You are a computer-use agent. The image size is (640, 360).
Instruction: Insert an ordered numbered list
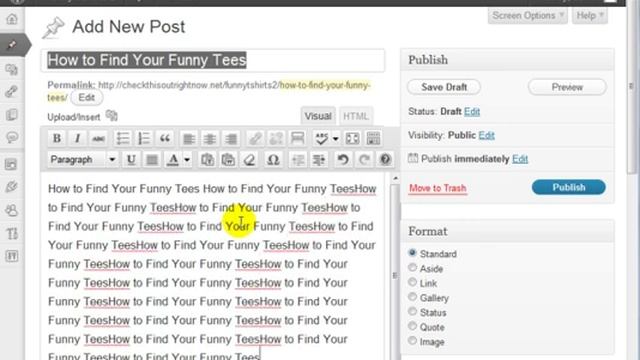[144, 139]
